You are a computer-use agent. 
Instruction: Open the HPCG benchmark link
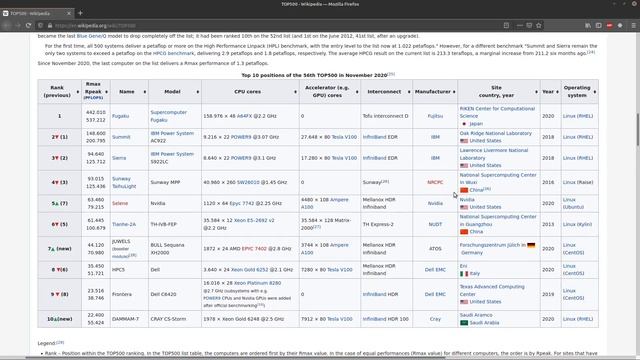click(173, 53)
